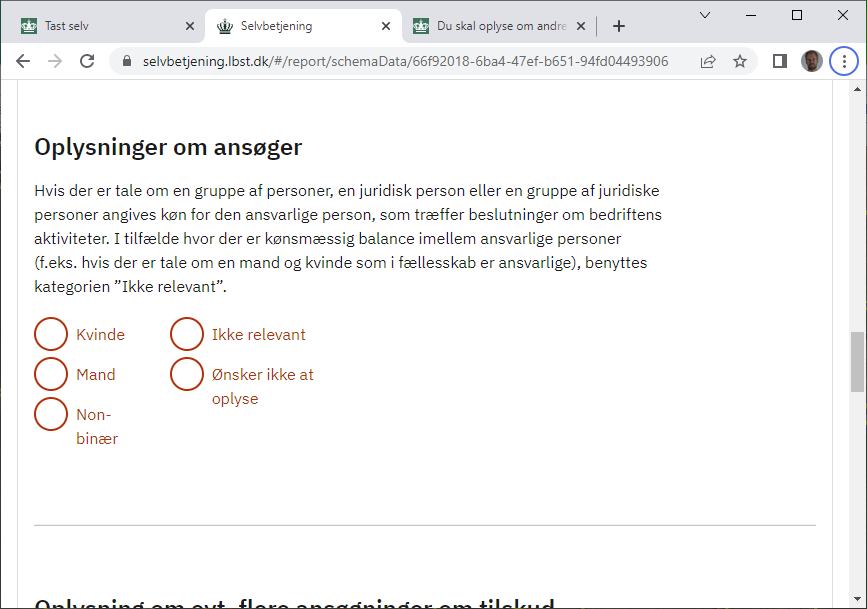Reload the Selvbetjening page
The height and width of the screenshot is (609, 867).
88,61
